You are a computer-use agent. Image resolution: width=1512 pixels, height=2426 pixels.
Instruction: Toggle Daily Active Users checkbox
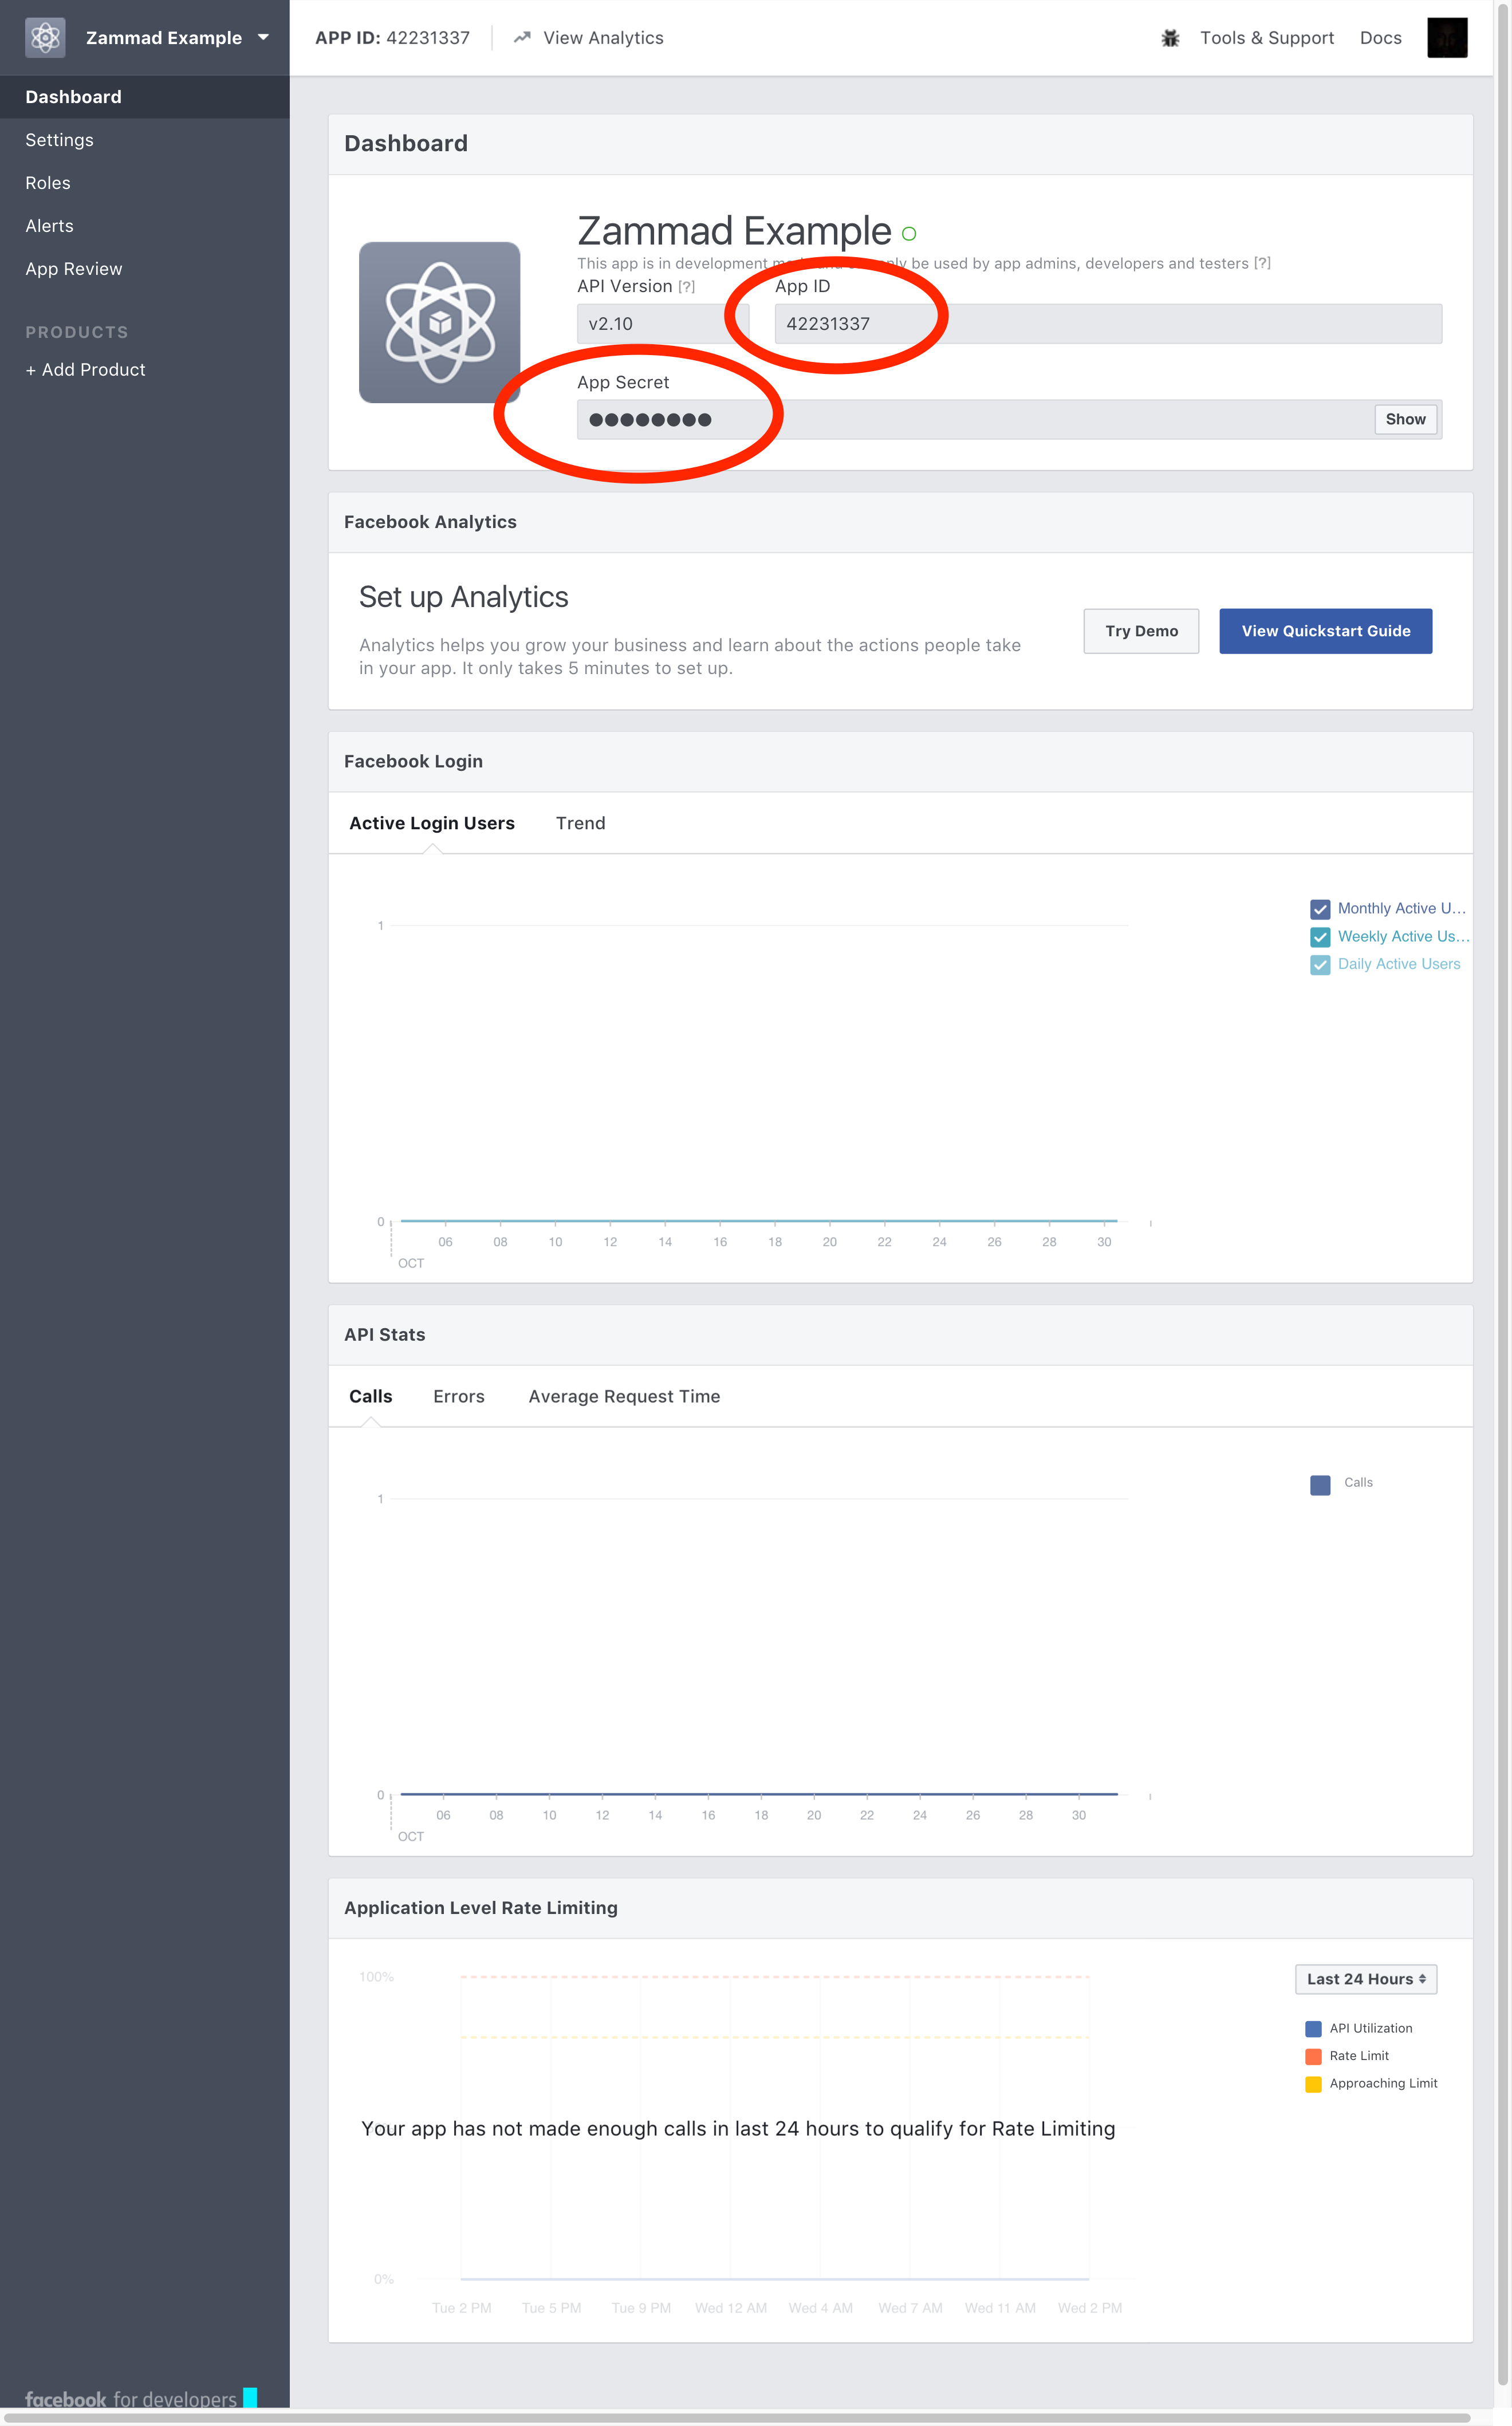pos(1320,965)
